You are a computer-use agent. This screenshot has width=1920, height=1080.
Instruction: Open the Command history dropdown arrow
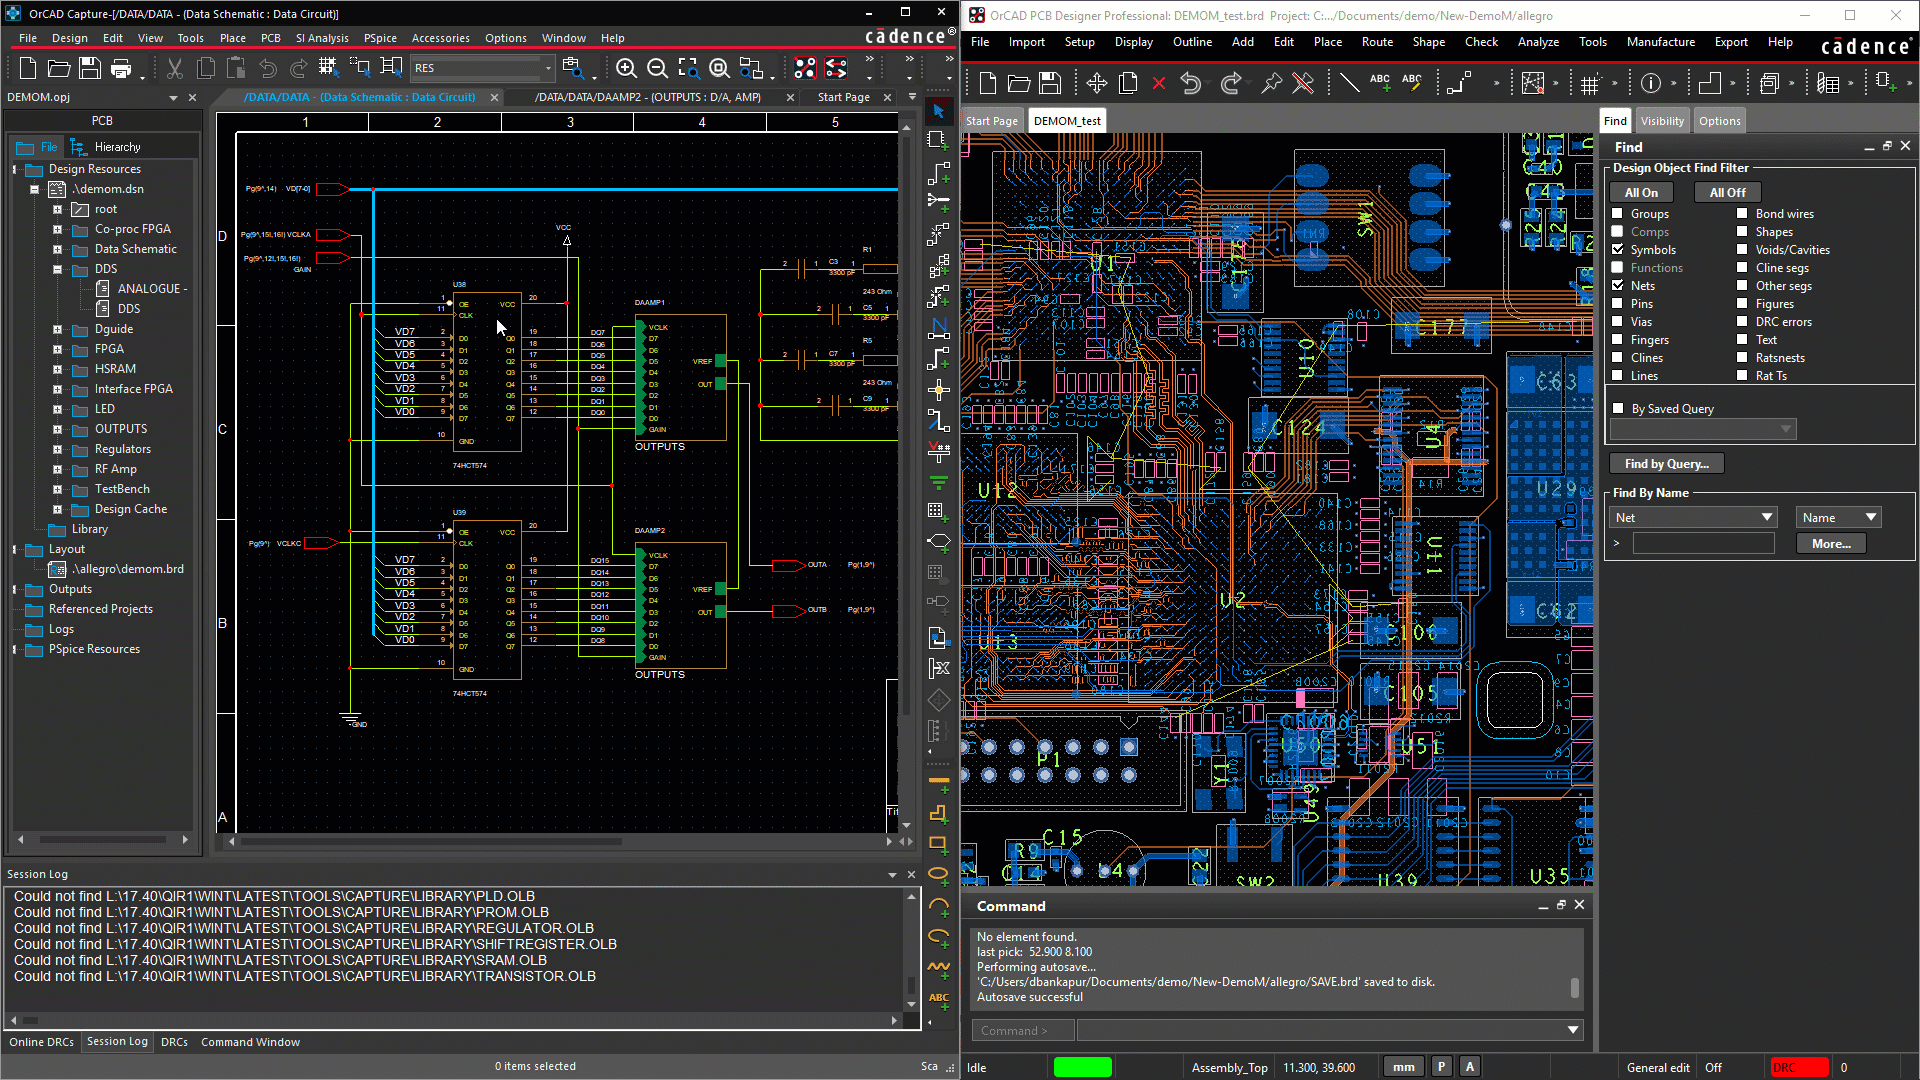(1572, 1030)
